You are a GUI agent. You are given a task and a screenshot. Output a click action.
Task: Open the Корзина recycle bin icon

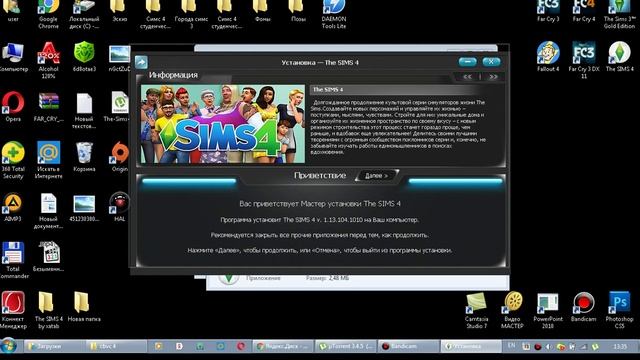point(84,157)
